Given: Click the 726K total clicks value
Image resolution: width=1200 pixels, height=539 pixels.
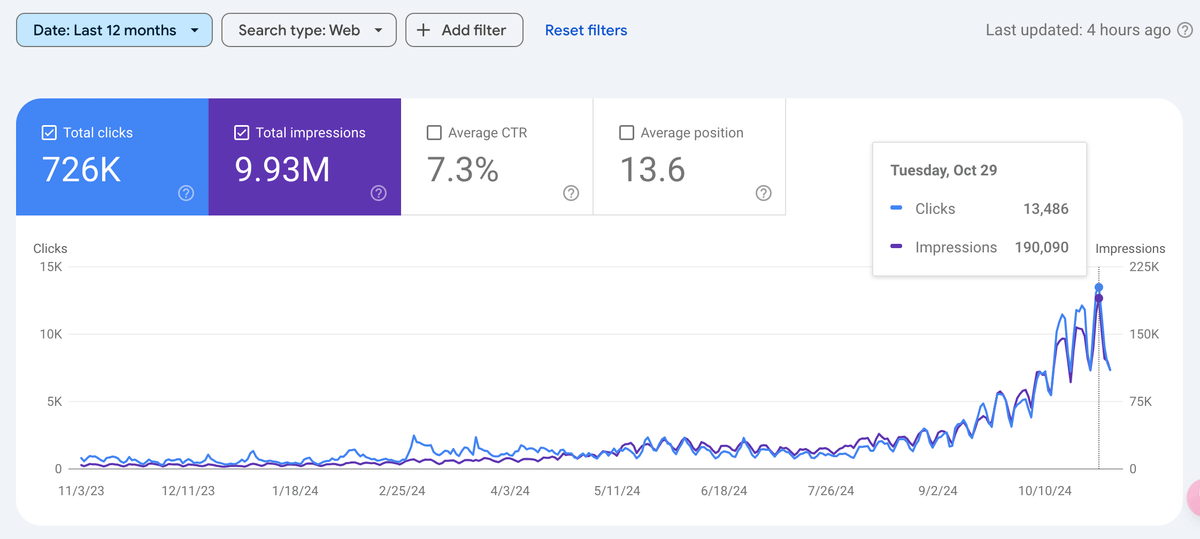Looking at the screenshot, I should click(x=82, y=170).
